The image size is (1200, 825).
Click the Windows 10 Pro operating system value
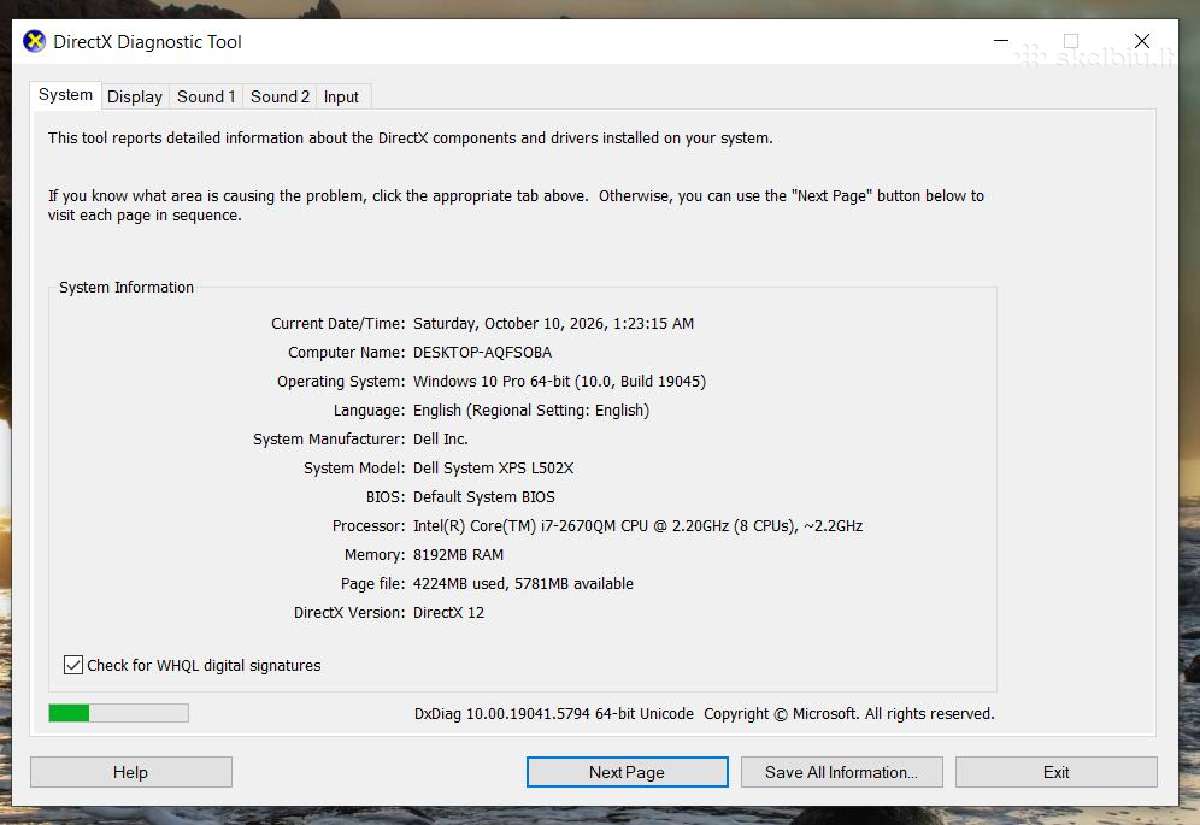[x=560, y=382]
